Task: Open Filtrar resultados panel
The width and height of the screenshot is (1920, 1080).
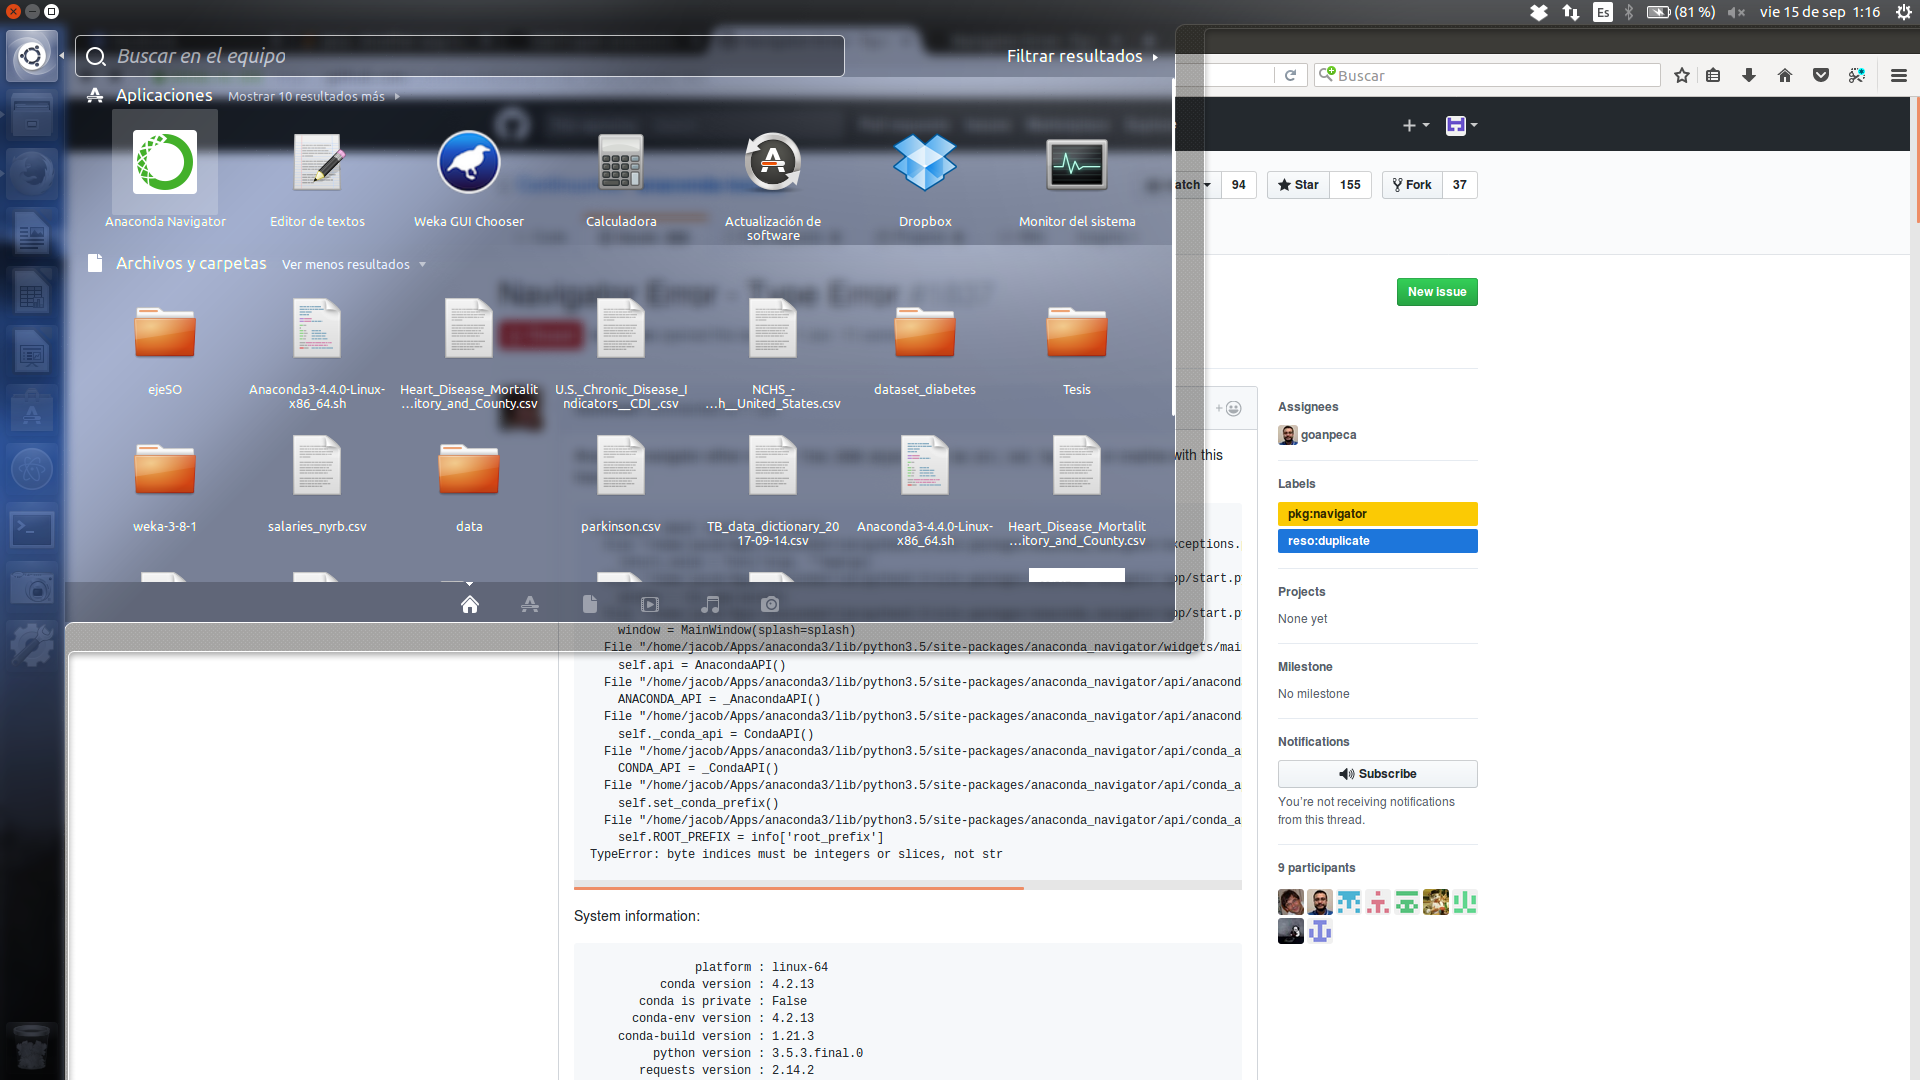Action: [1082, 56]
